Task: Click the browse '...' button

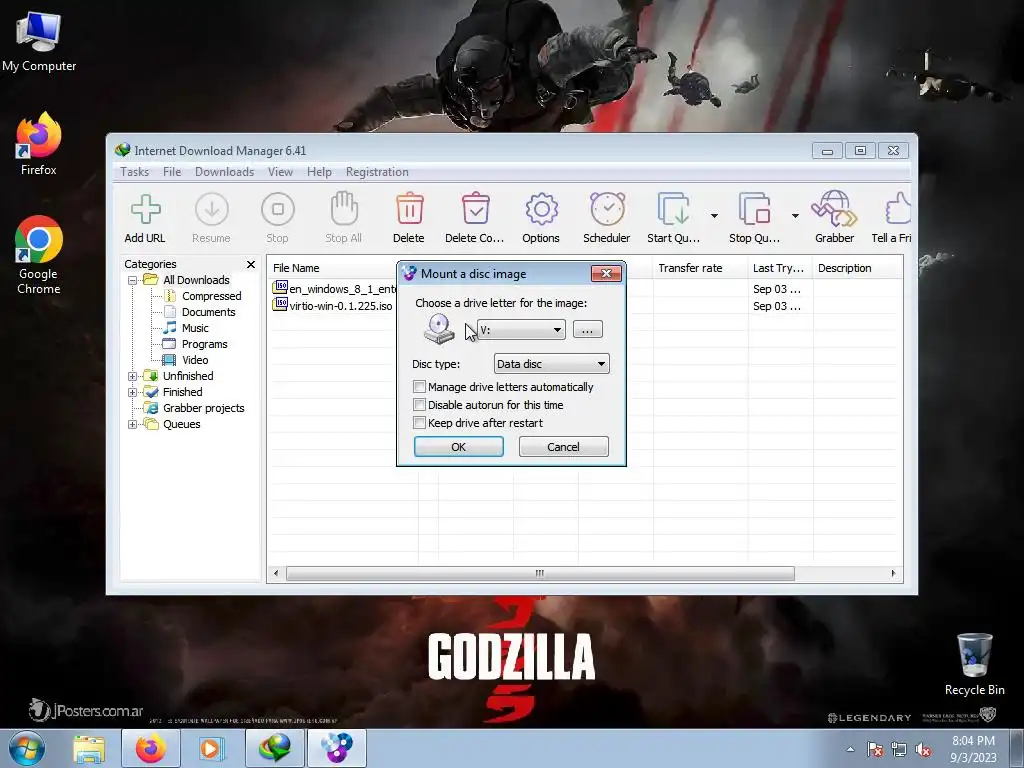Action: pos(587,330)
